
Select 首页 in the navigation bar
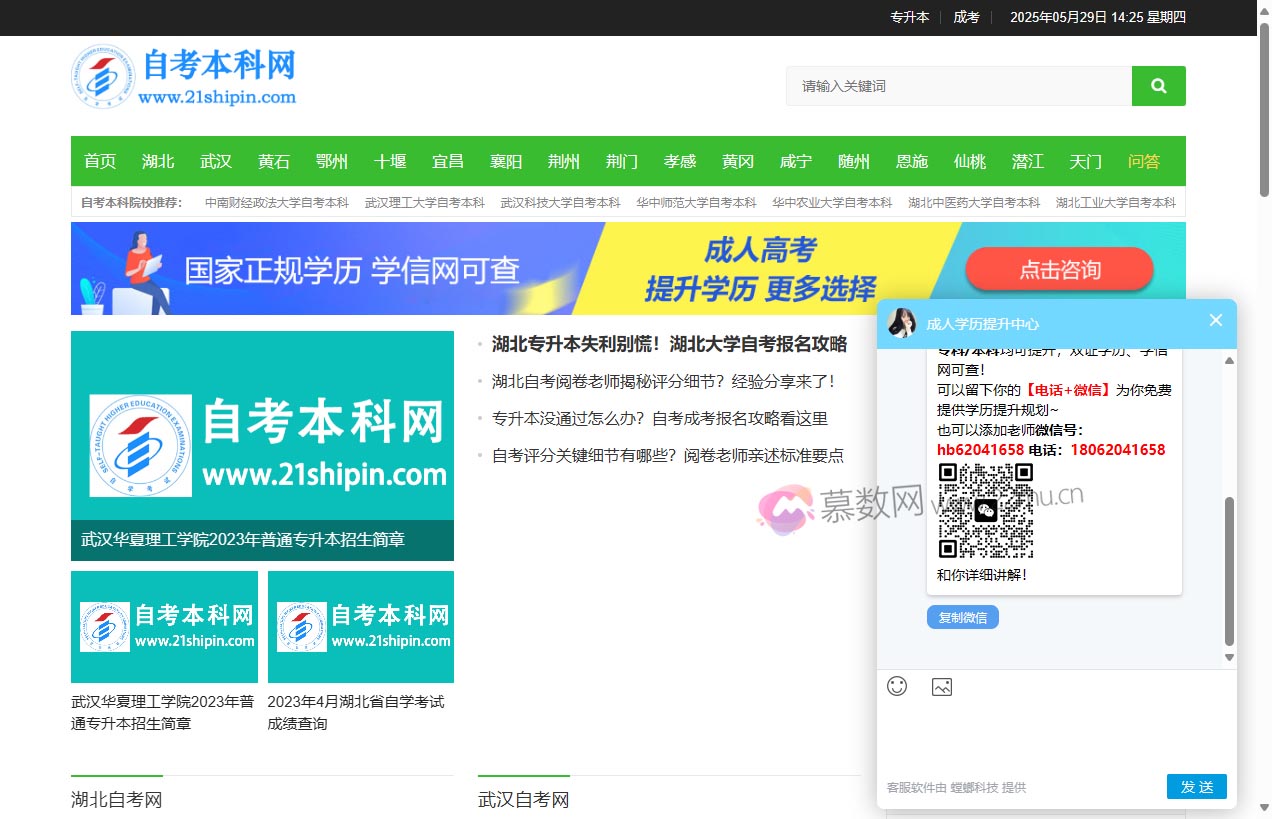99,161
